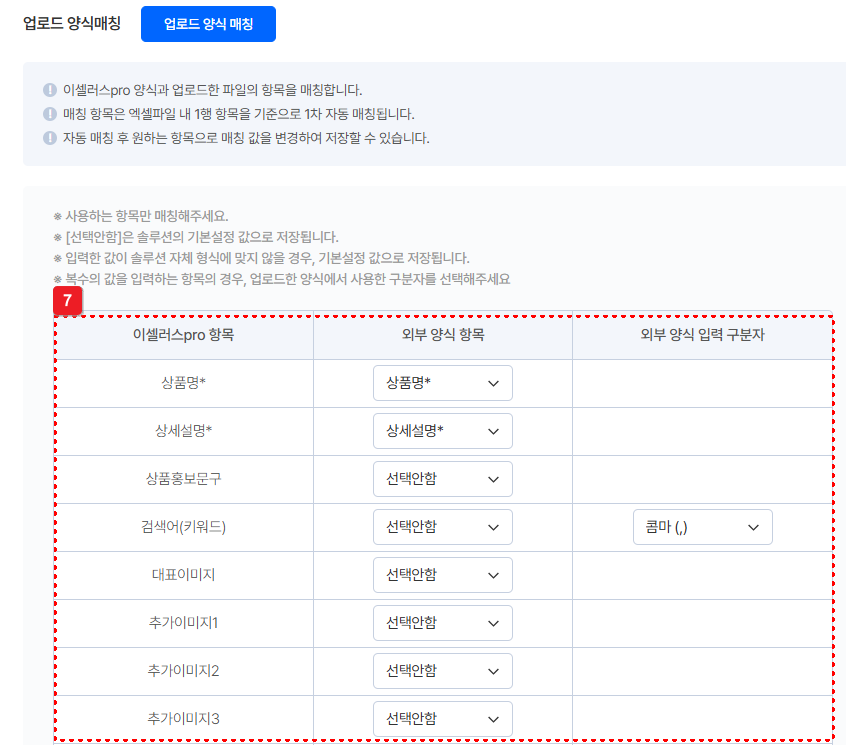Click the 추가이미지1 row label

183,623
